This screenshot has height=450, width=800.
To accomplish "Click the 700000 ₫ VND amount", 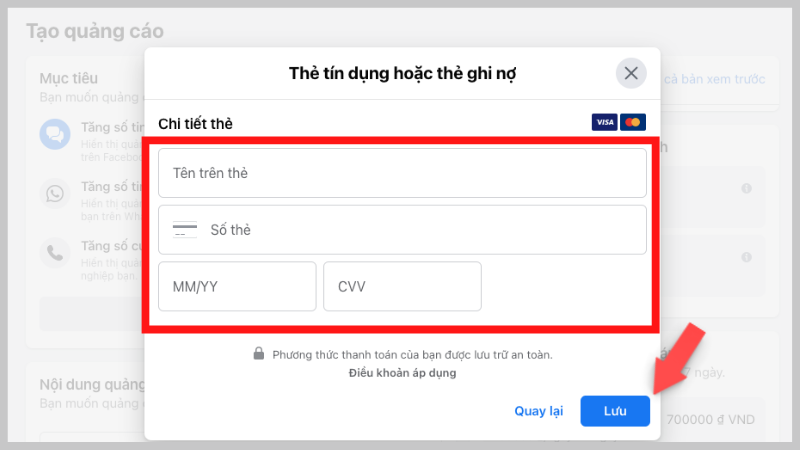I will 711,419.
